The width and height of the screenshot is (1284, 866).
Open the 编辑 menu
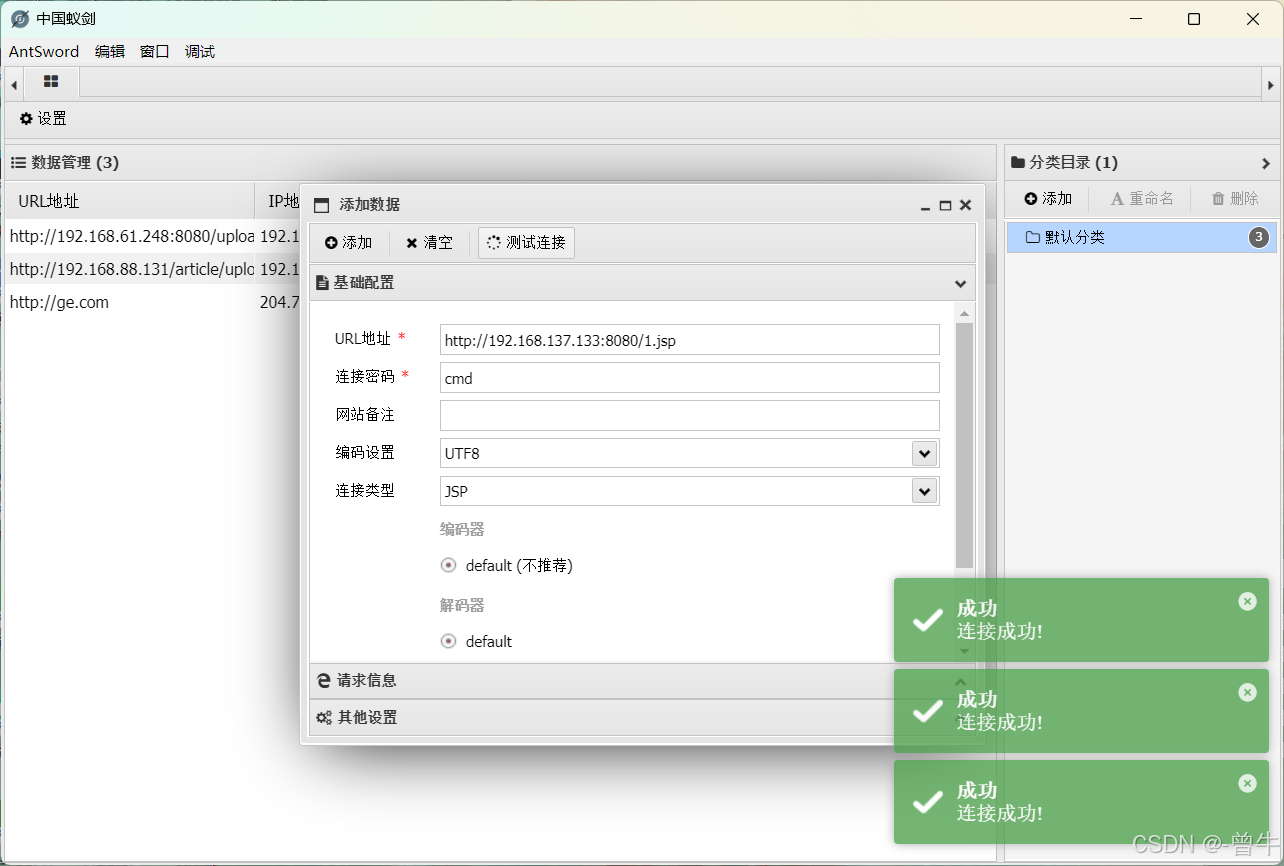pos(110,52)
